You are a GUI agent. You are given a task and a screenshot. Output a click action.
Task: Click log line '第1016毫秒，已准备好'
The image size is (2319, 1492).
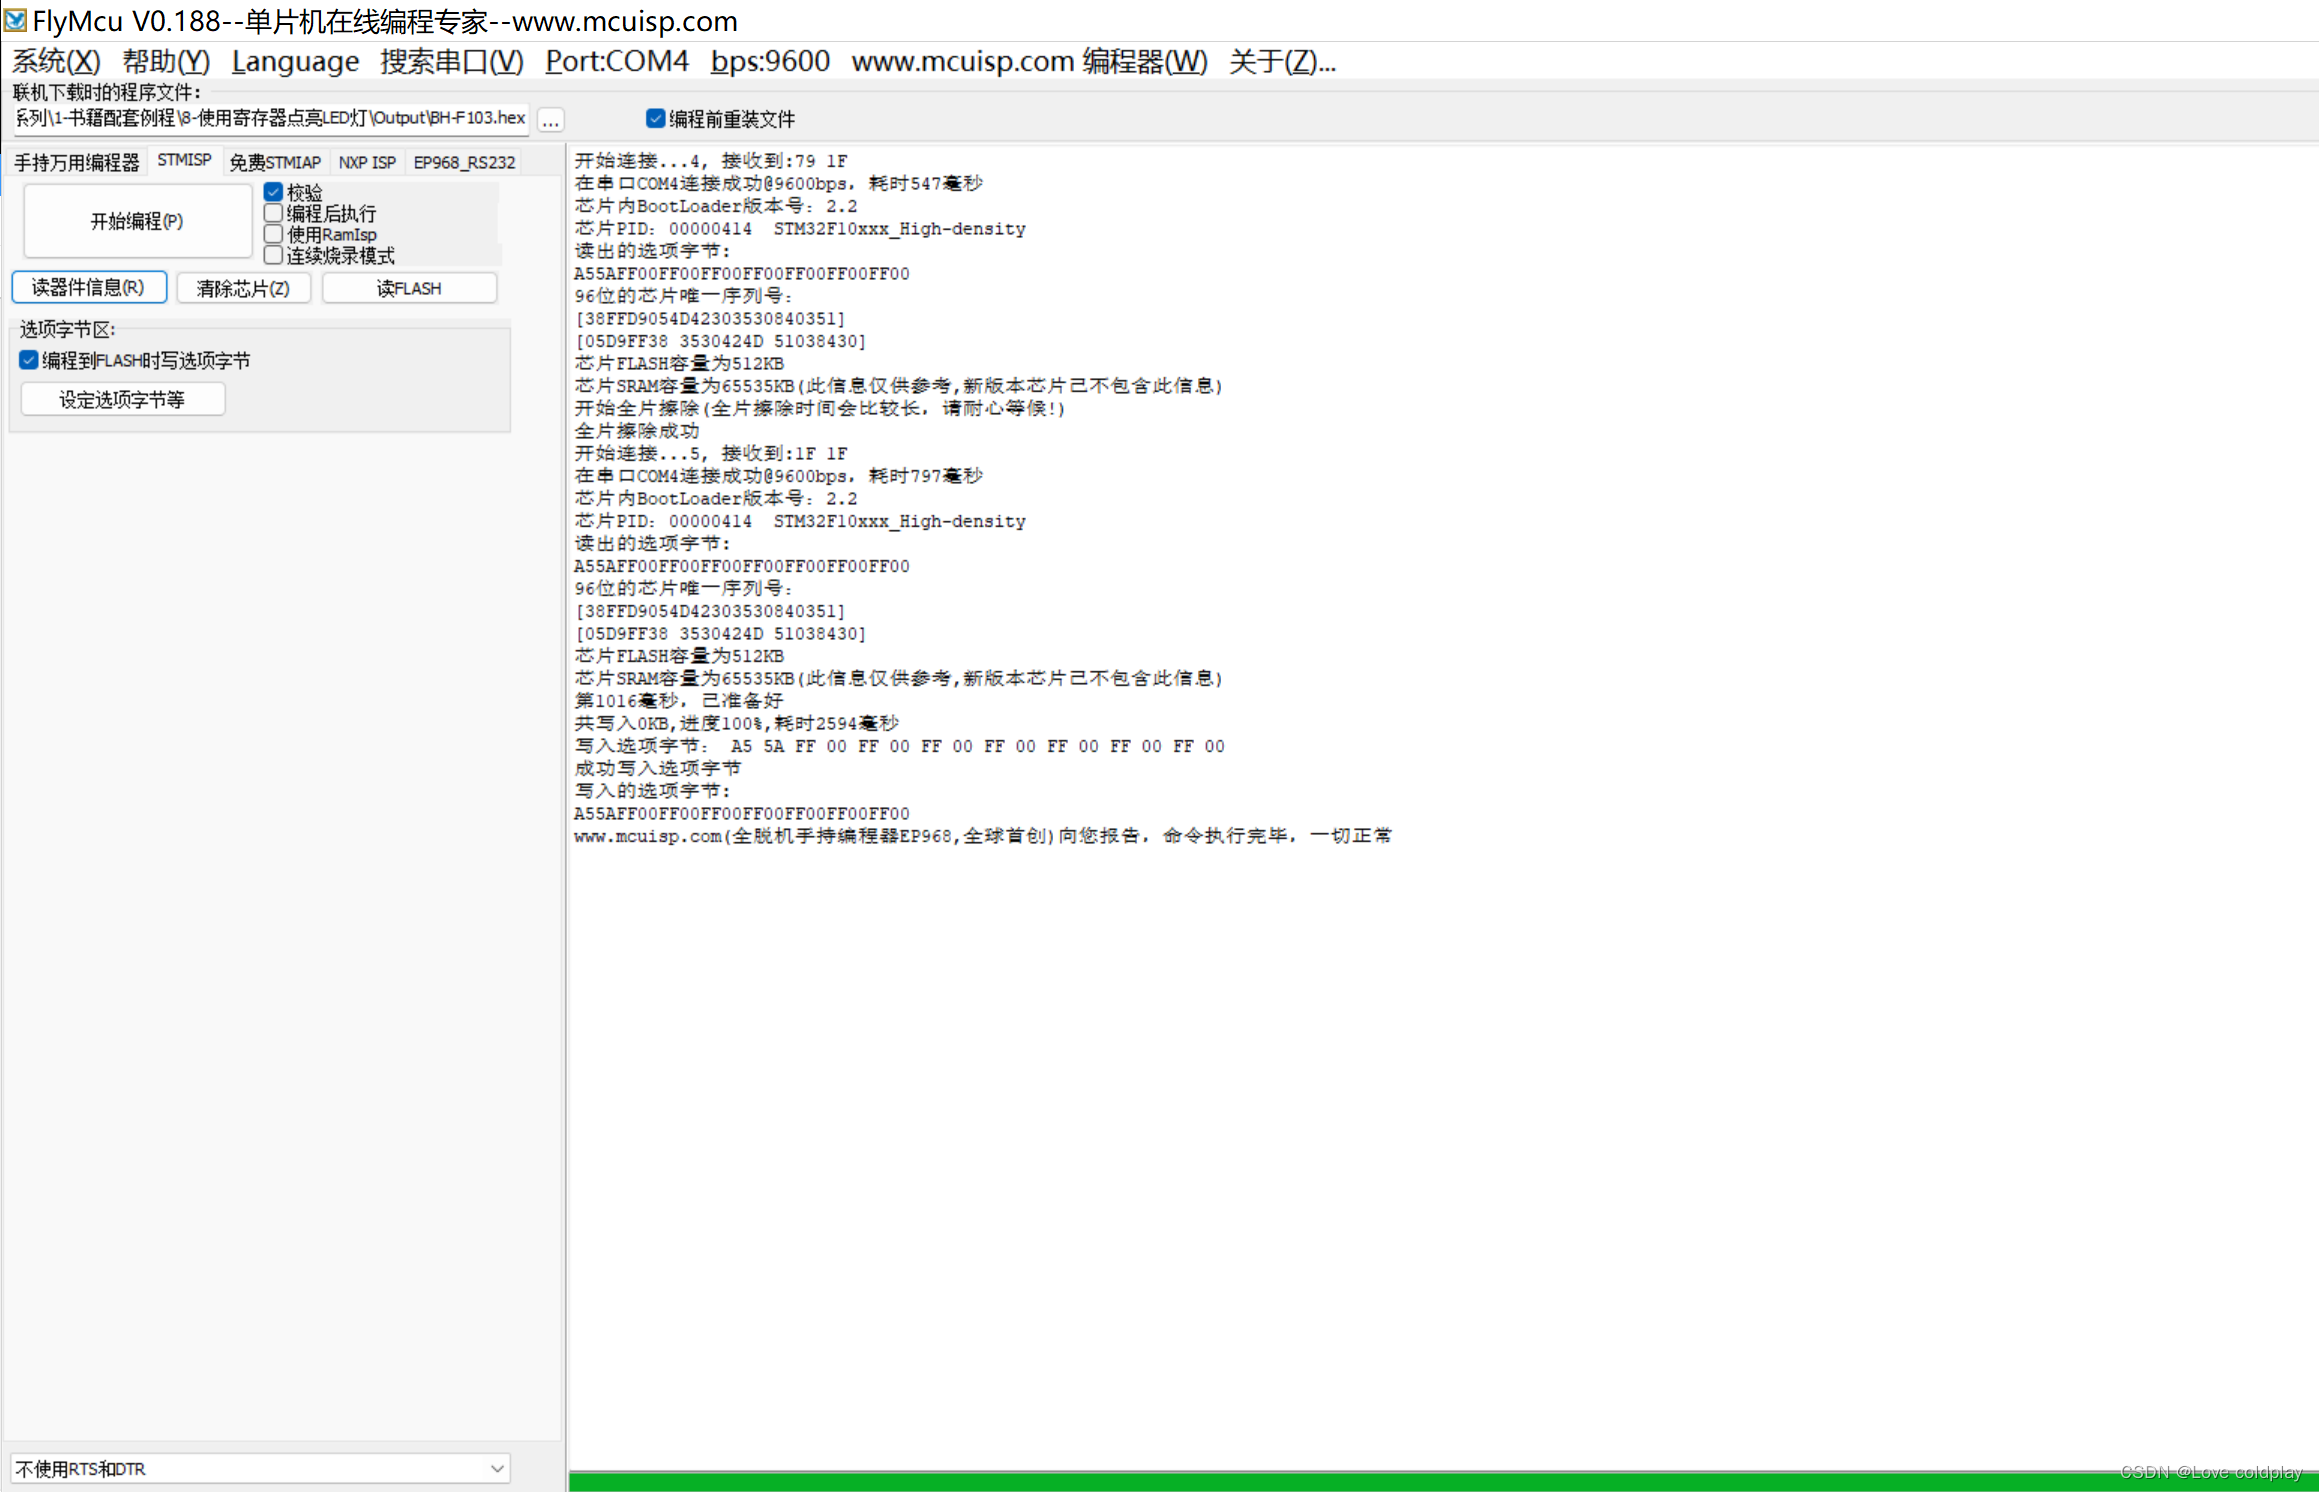[x=678, y=701]
